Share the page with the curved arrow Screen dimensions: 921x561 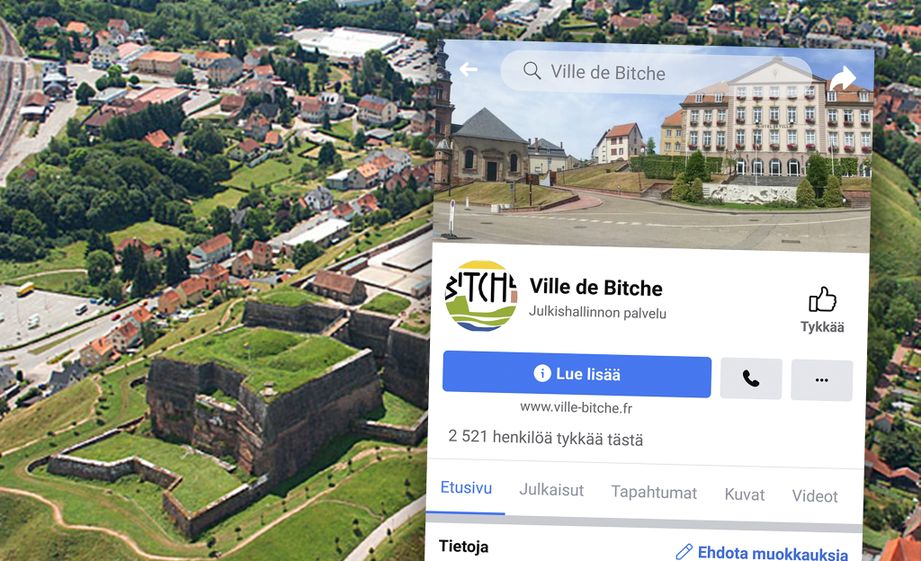[842, 79]
